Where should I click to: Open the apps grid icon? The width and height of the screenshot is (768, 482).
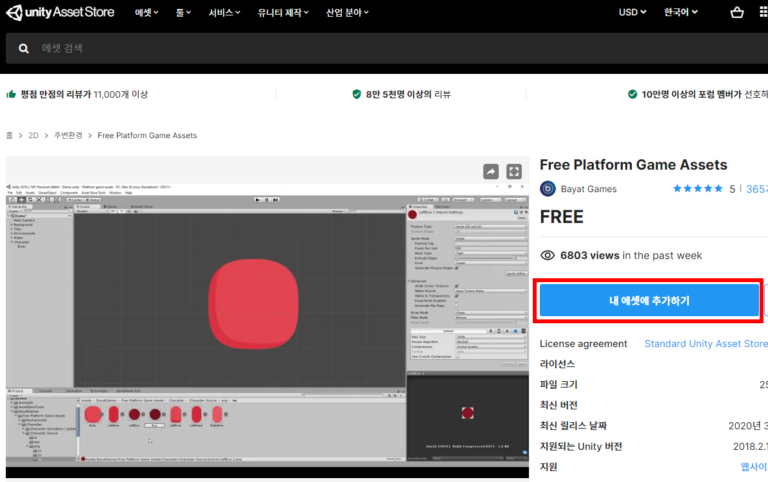763,12
